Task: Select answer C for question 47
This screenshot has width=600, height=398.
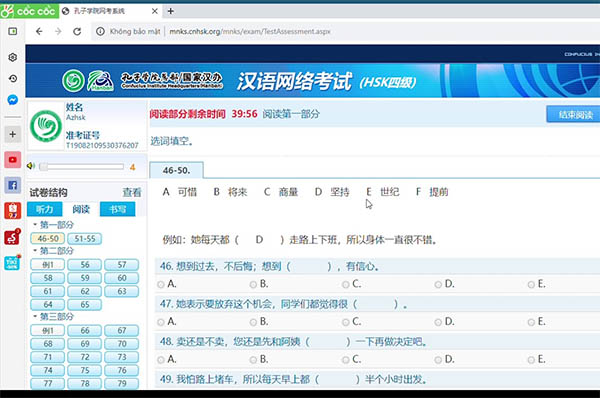Action: click(346, 322)
